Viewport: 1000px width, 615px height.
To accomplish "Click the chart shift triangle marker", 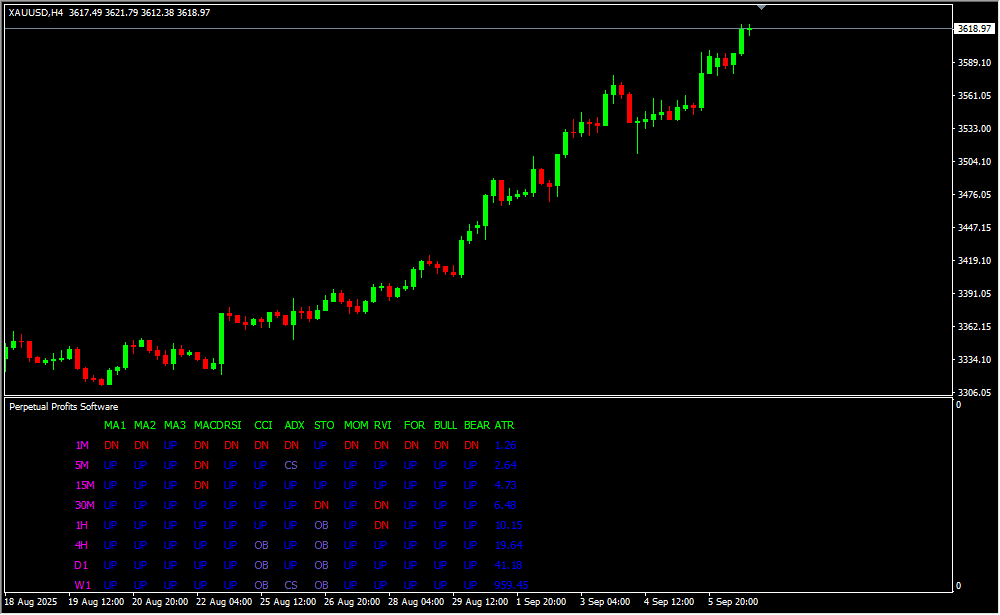I will (x=762, y=7).
